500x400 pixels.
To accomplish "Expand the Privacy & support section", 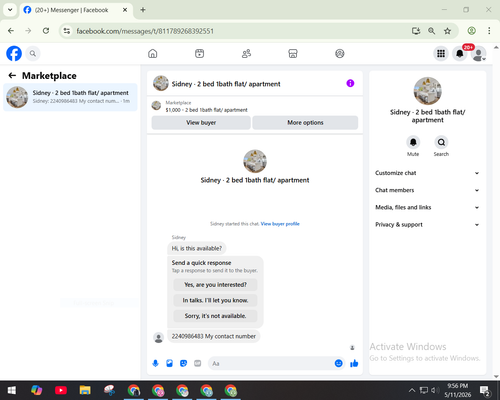I will pyautogui.click(x=427, y=225).
